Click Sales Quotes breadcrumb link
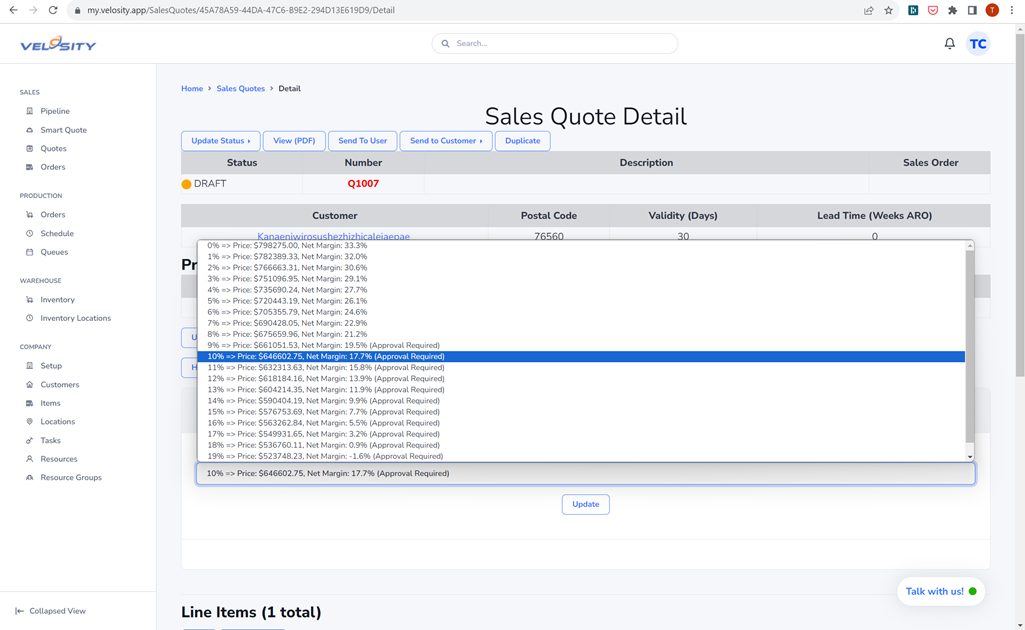Viewport: 1025px width, 630px height. click(x=241, y=89)
